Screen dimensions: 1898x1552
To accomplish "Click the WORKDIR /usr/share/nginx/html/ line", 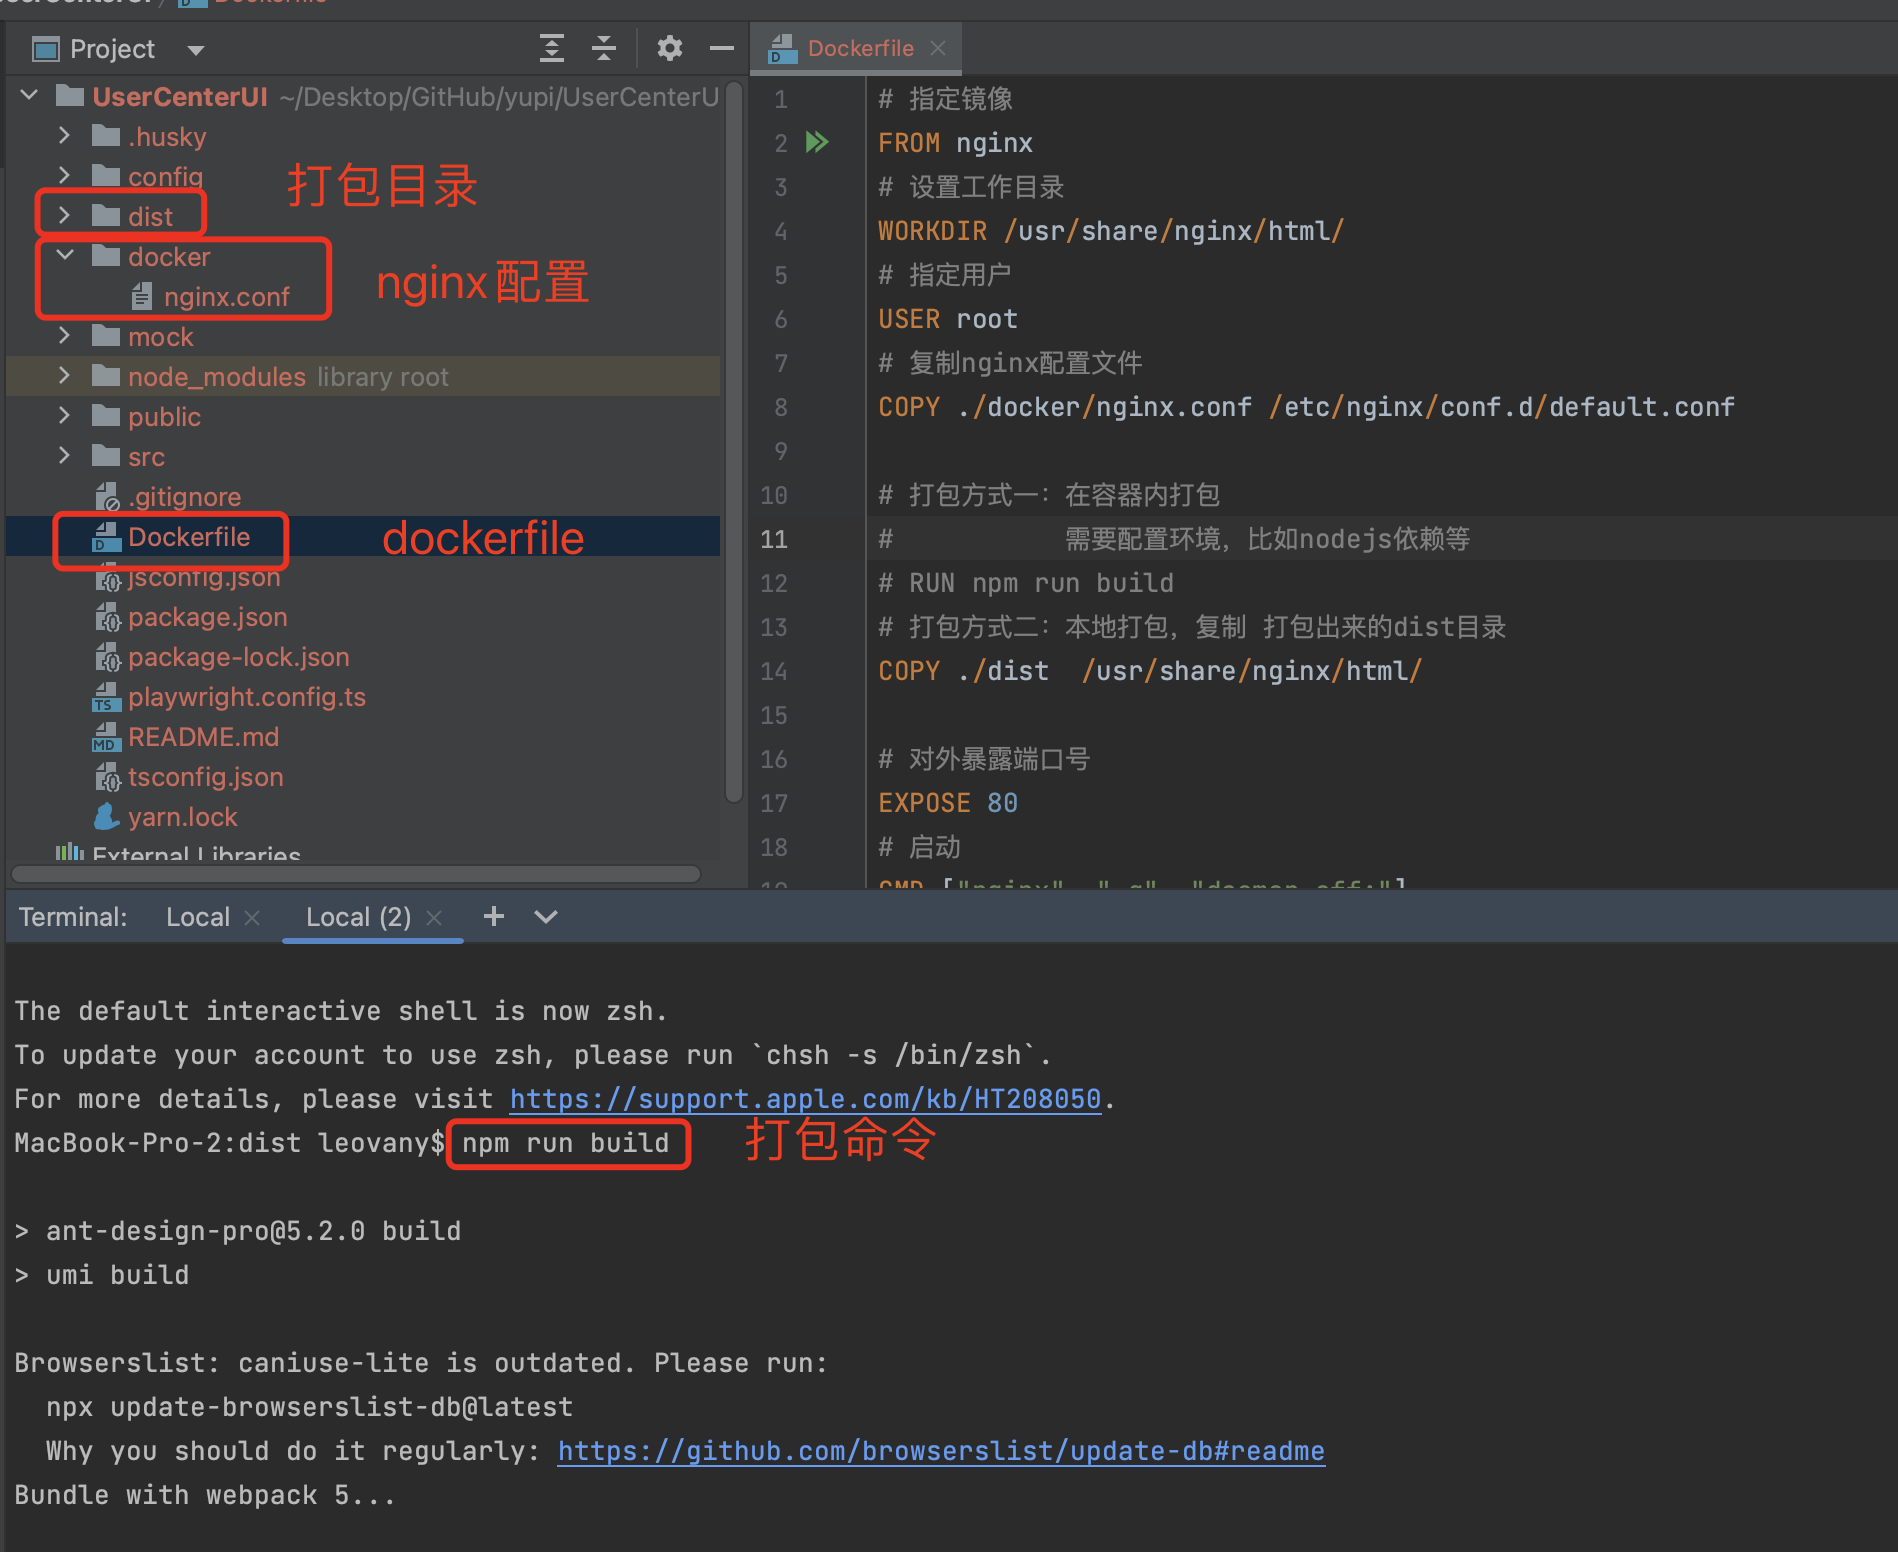I will (x=1110, y=231).
